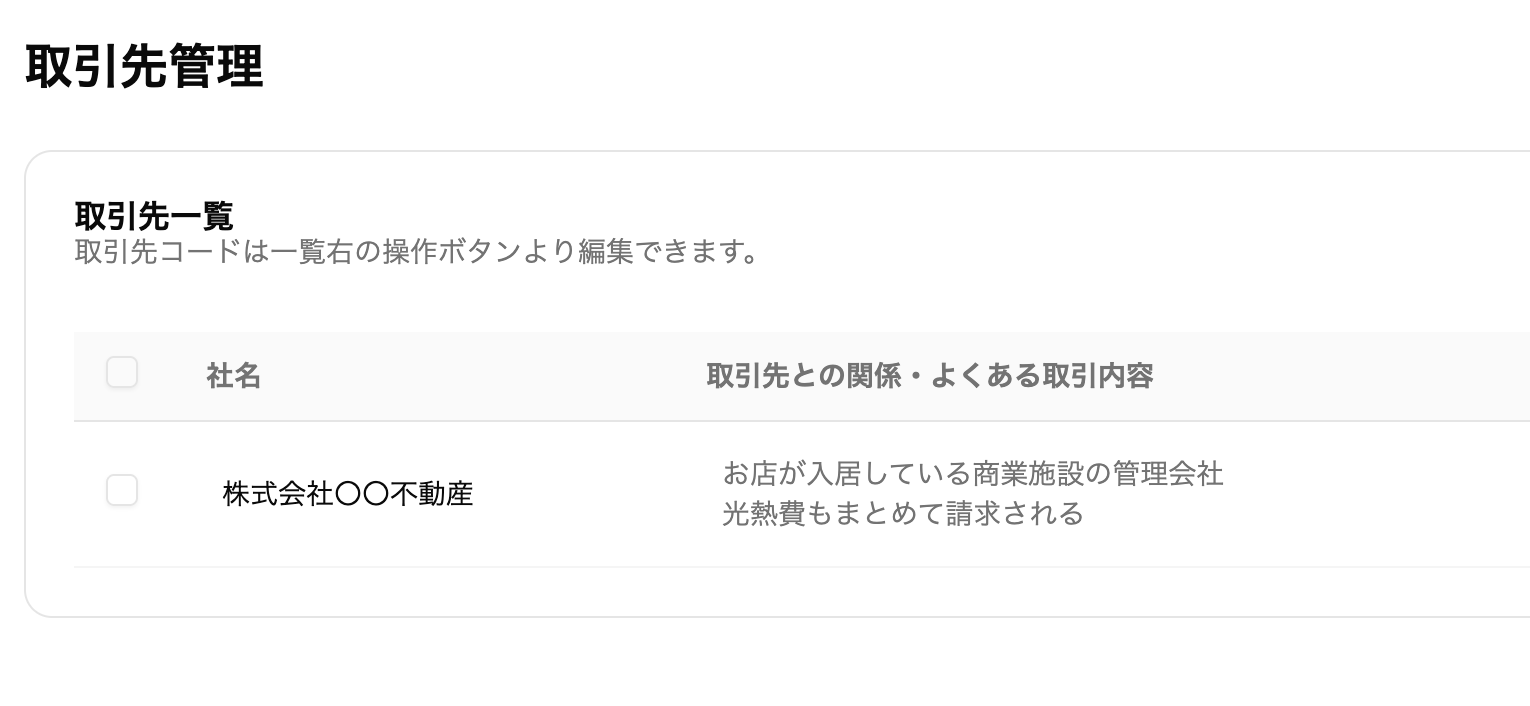Toggle selection for the only vendor row

[121, 490]
